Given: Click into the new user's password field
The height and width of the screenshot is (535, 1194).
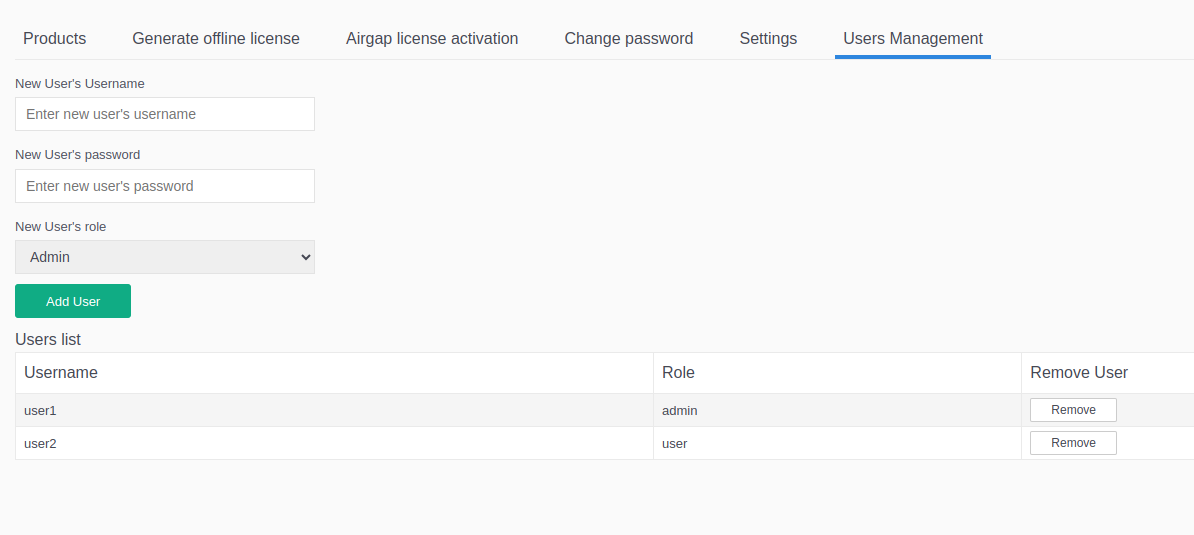Looking at the screenshot, I should click(165, 186).
